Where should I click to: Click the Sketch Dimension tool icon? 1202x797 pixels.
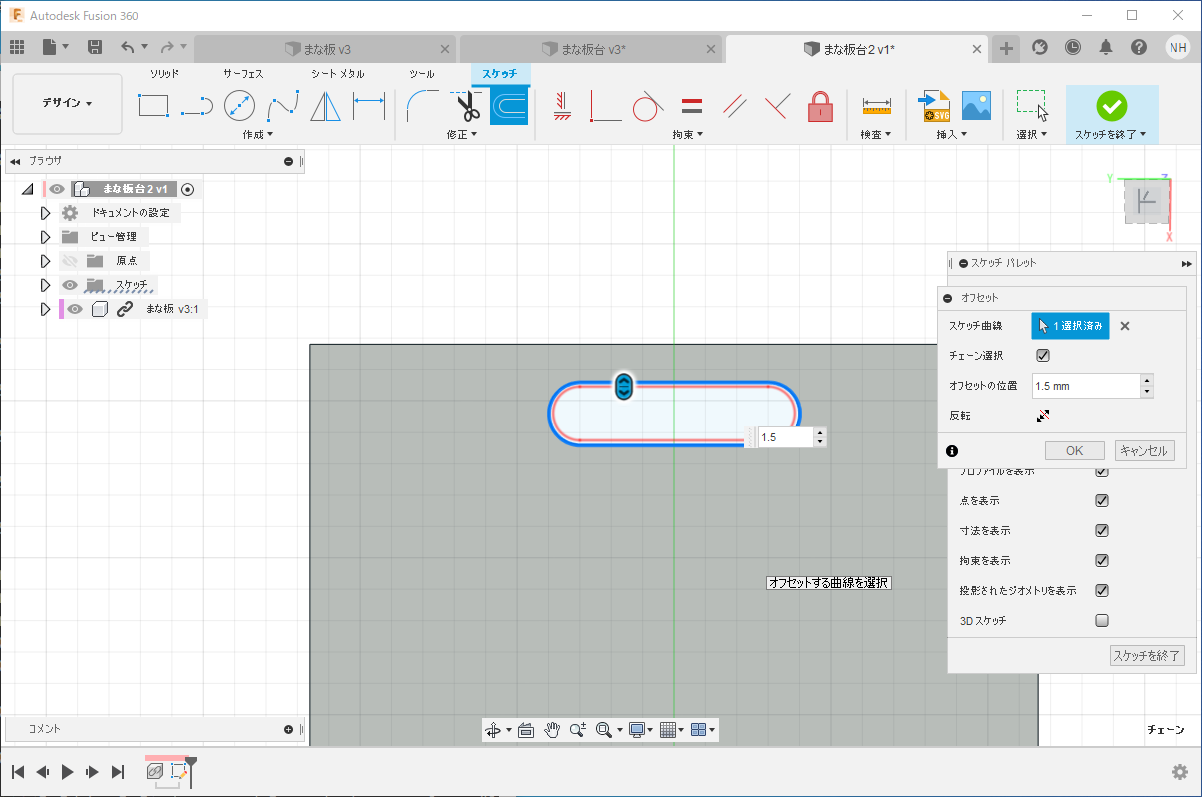[x=369, y=105]
